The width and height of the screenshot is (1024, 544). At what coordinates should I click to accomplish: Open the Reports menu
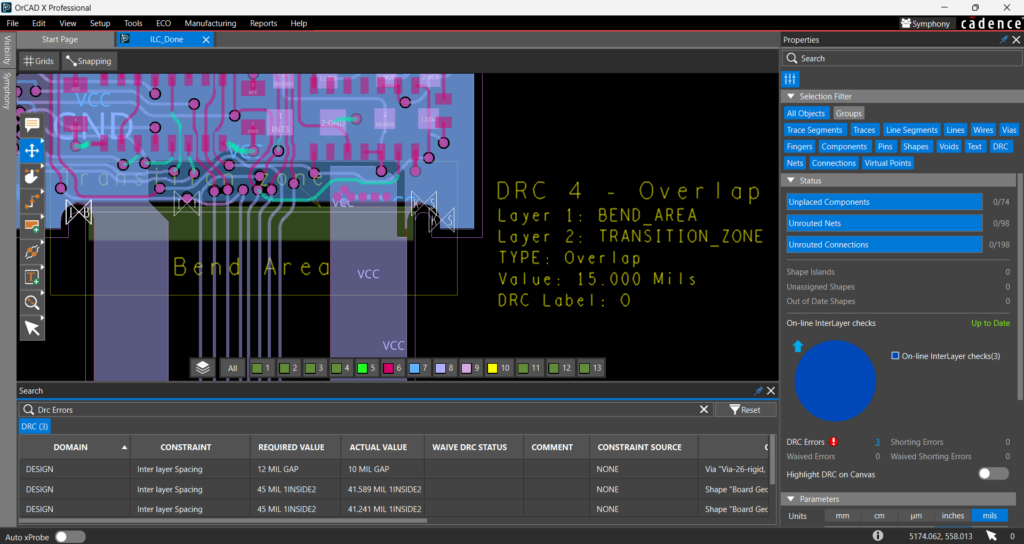(263, 23)
